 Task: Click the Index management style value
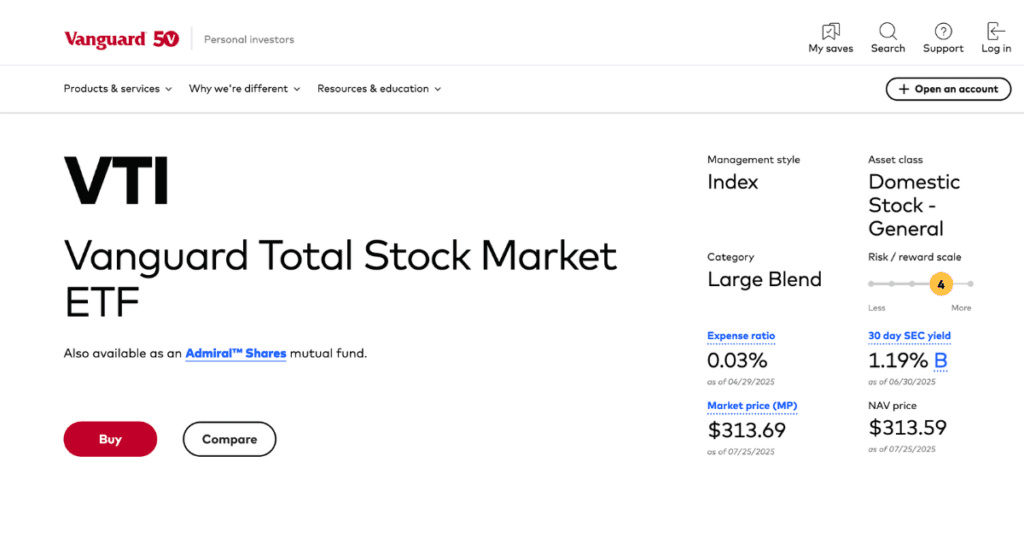[x=733, y=182]
